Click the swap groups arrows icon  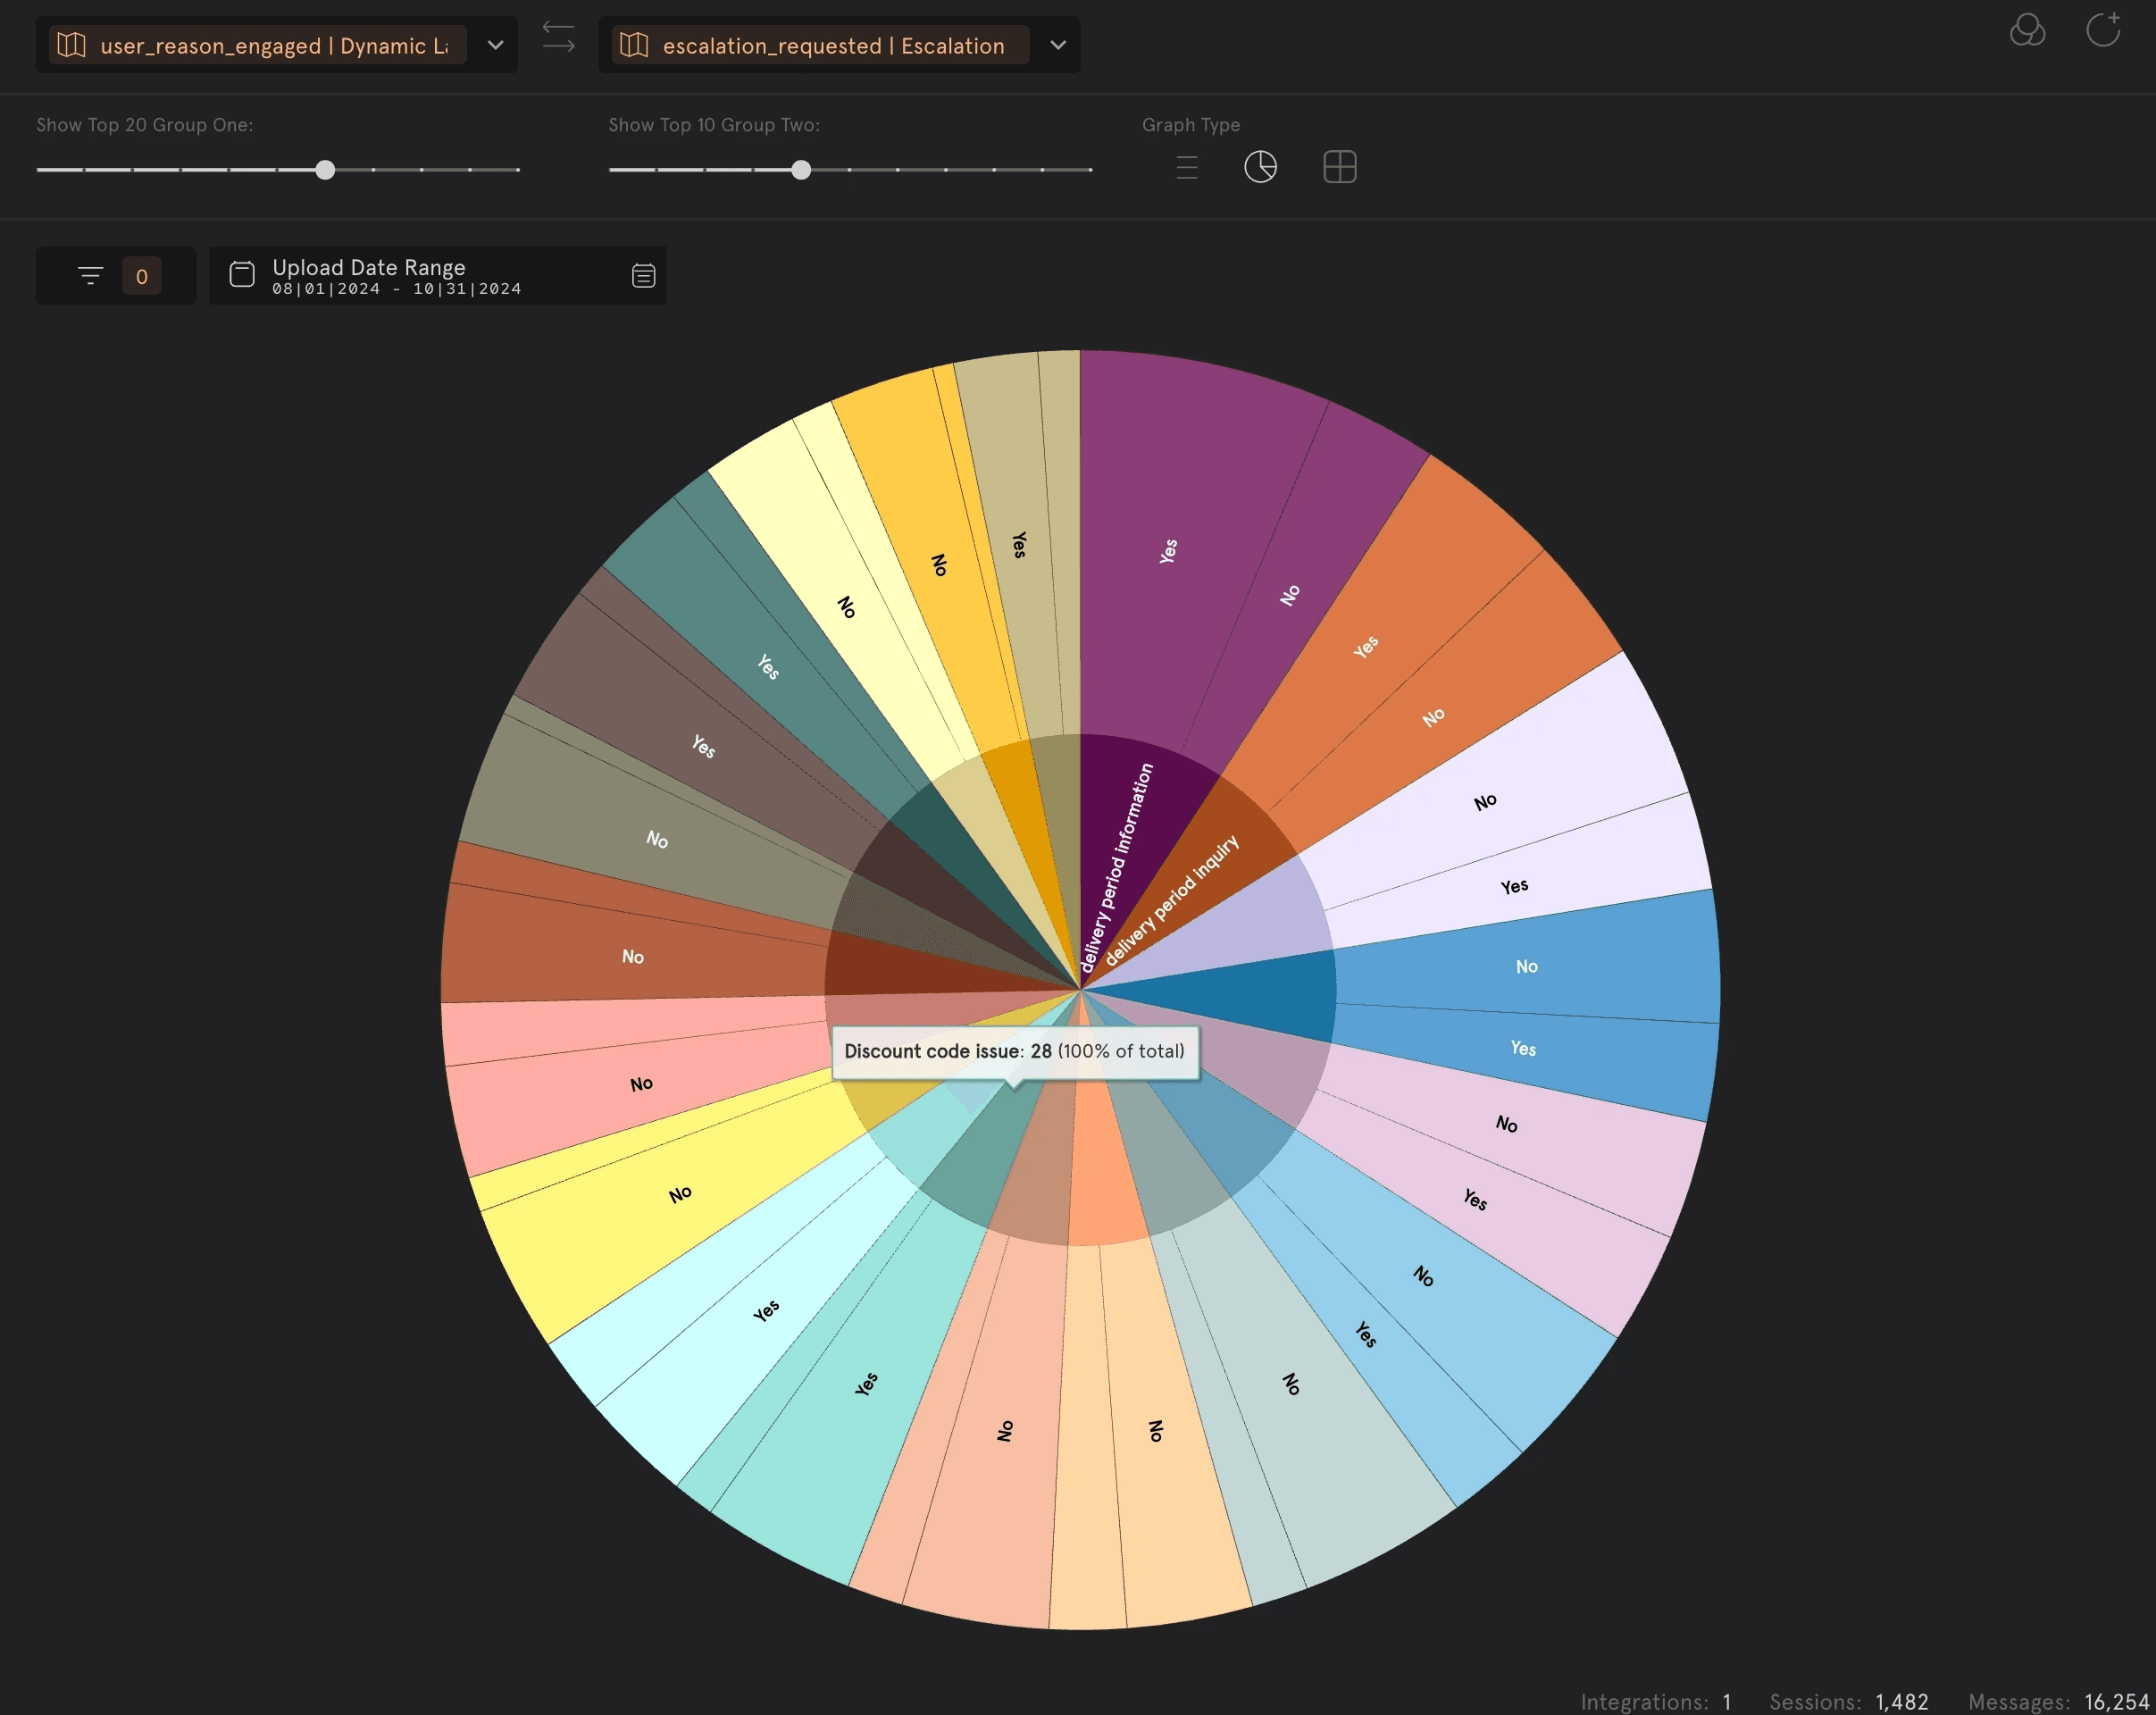point(558,37)
